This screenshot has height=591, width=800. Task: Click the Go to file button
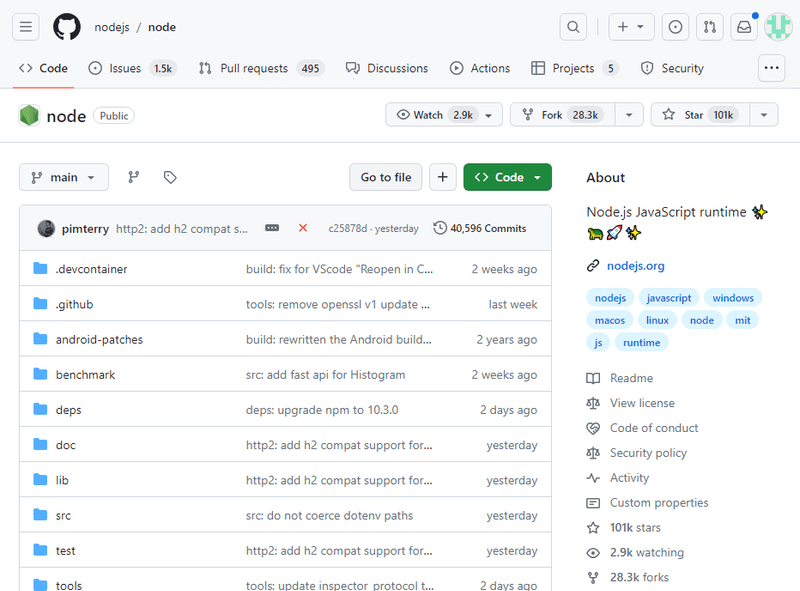click(x=385, y=176)
